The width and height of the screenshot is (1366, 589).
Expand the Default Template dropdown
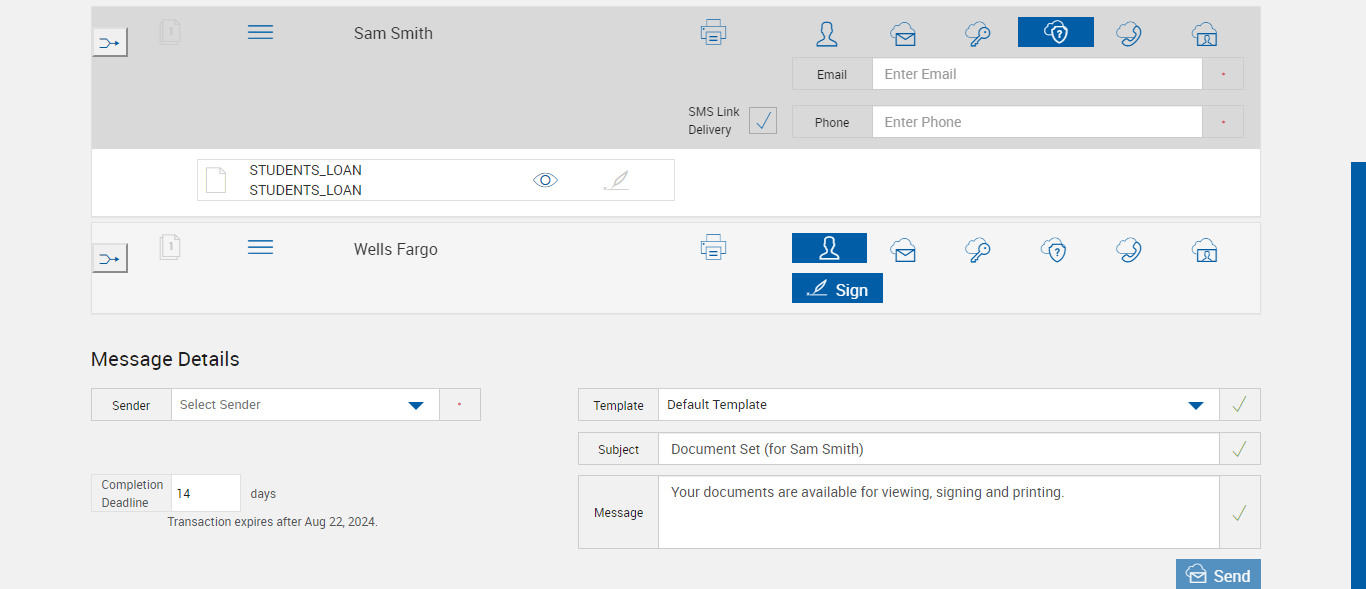coord(1195,405)
